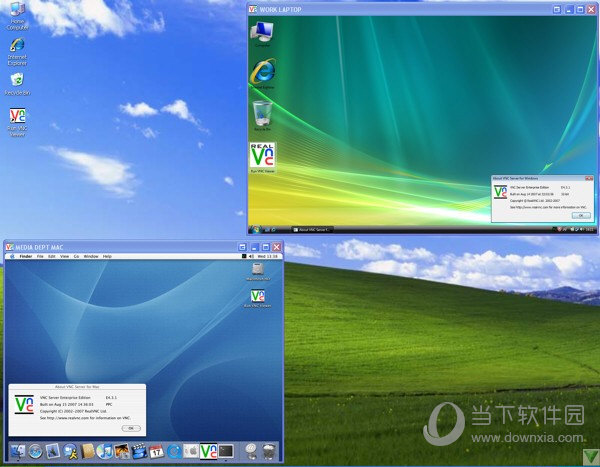
Task: Open System Preferences in Mac dock
Action: 191,452
